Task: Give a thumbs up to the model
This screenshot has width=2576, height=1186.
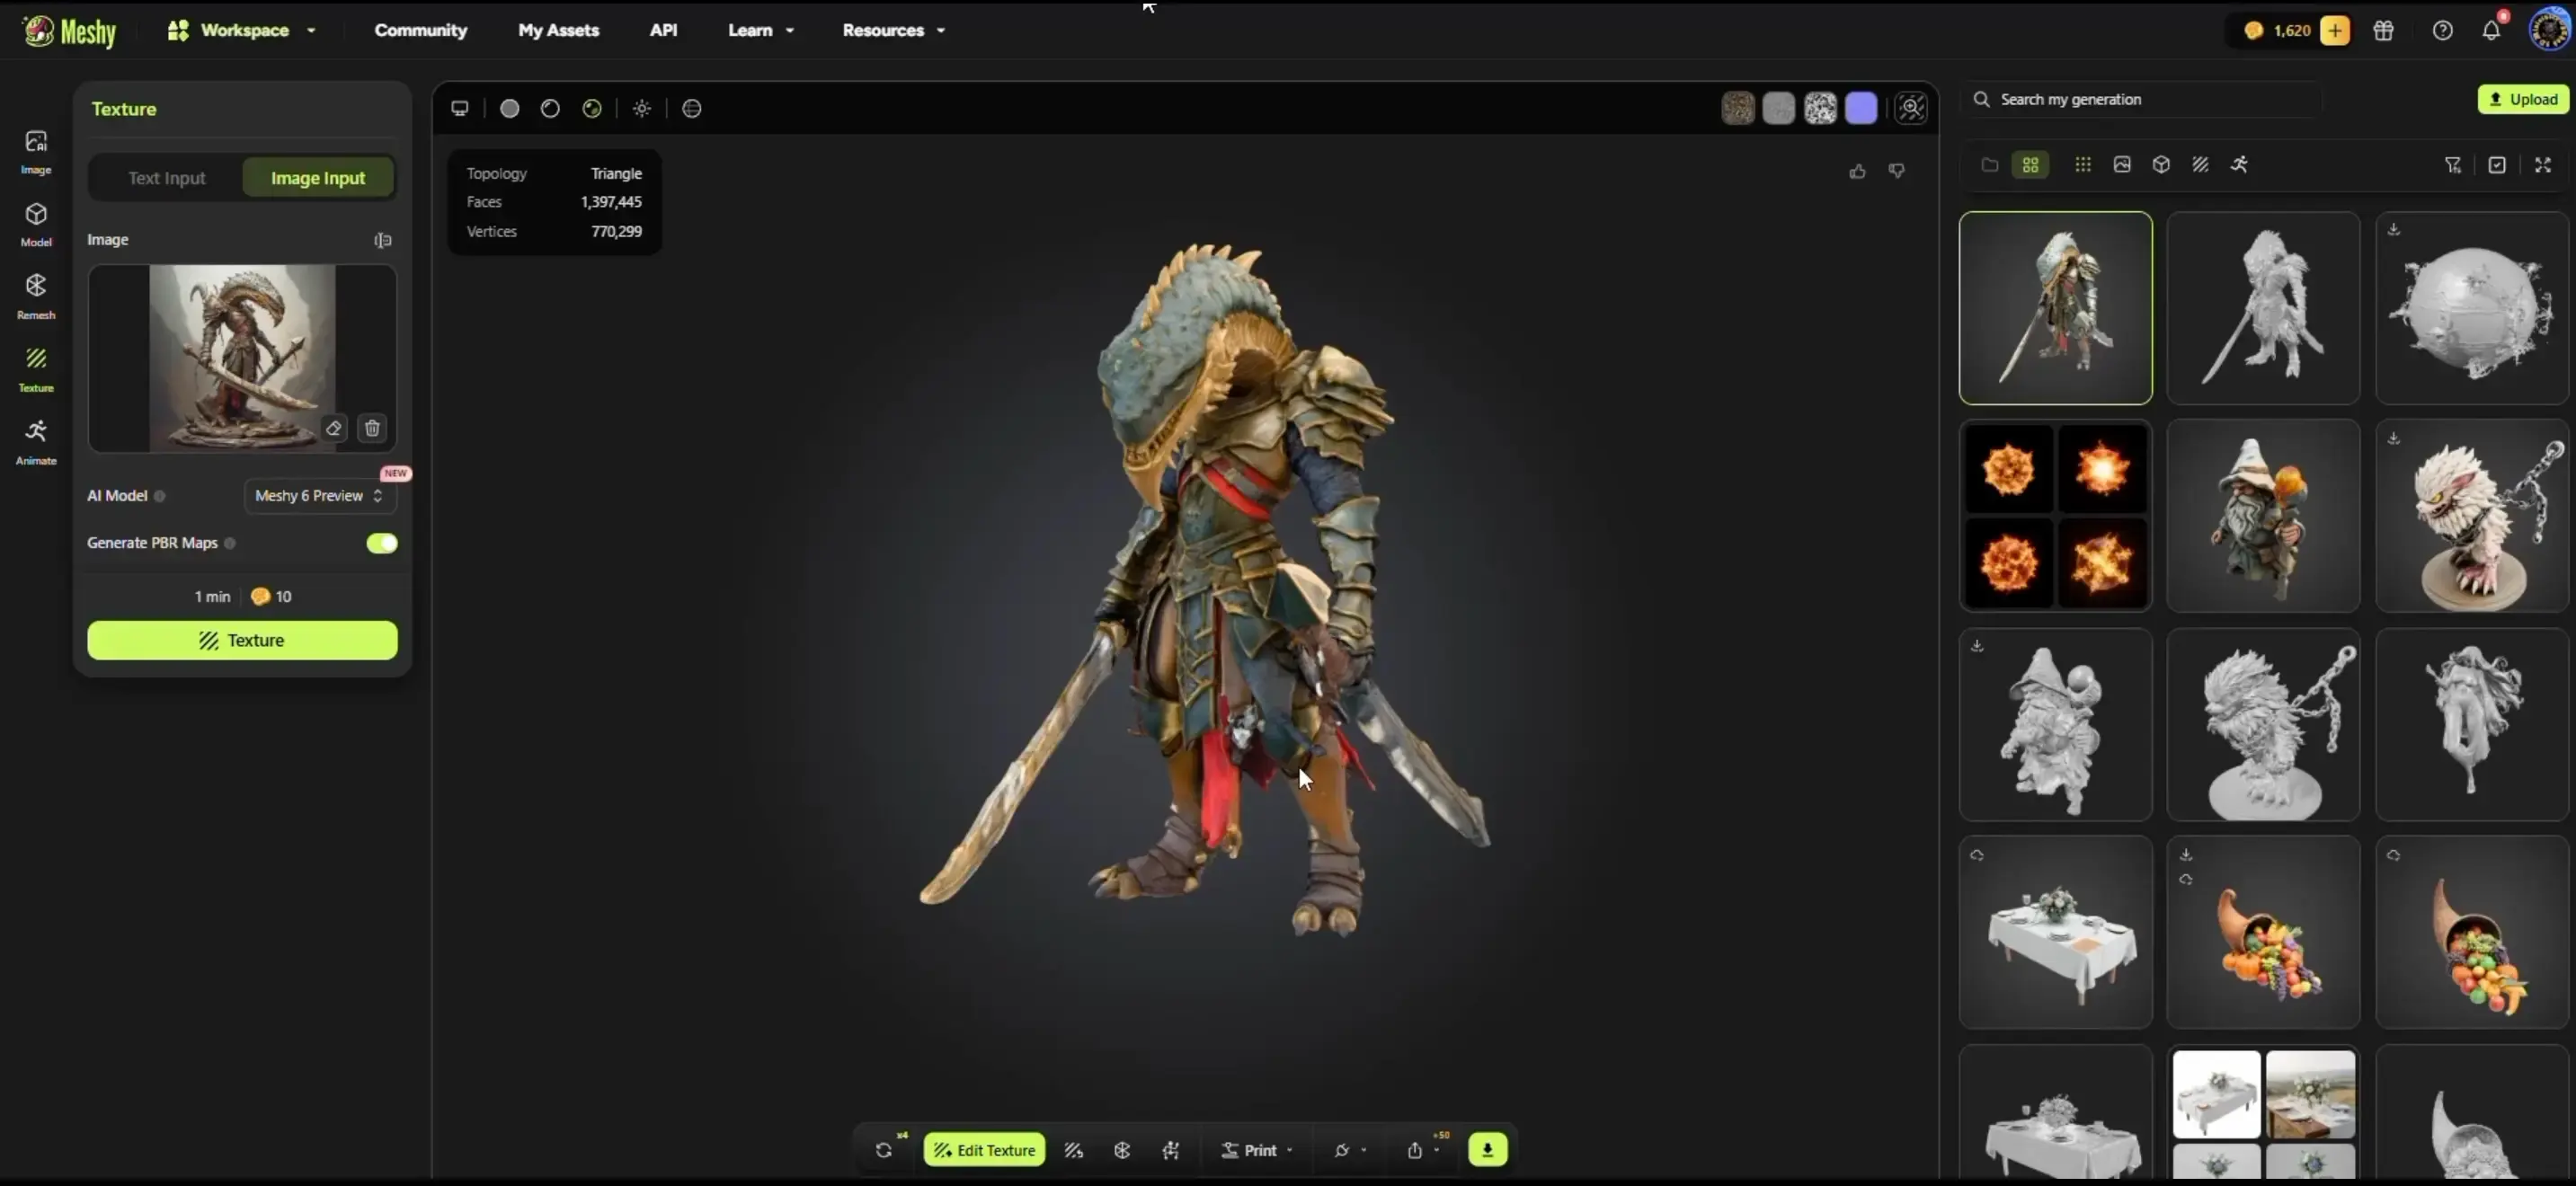Action: tap(1857, 171)
